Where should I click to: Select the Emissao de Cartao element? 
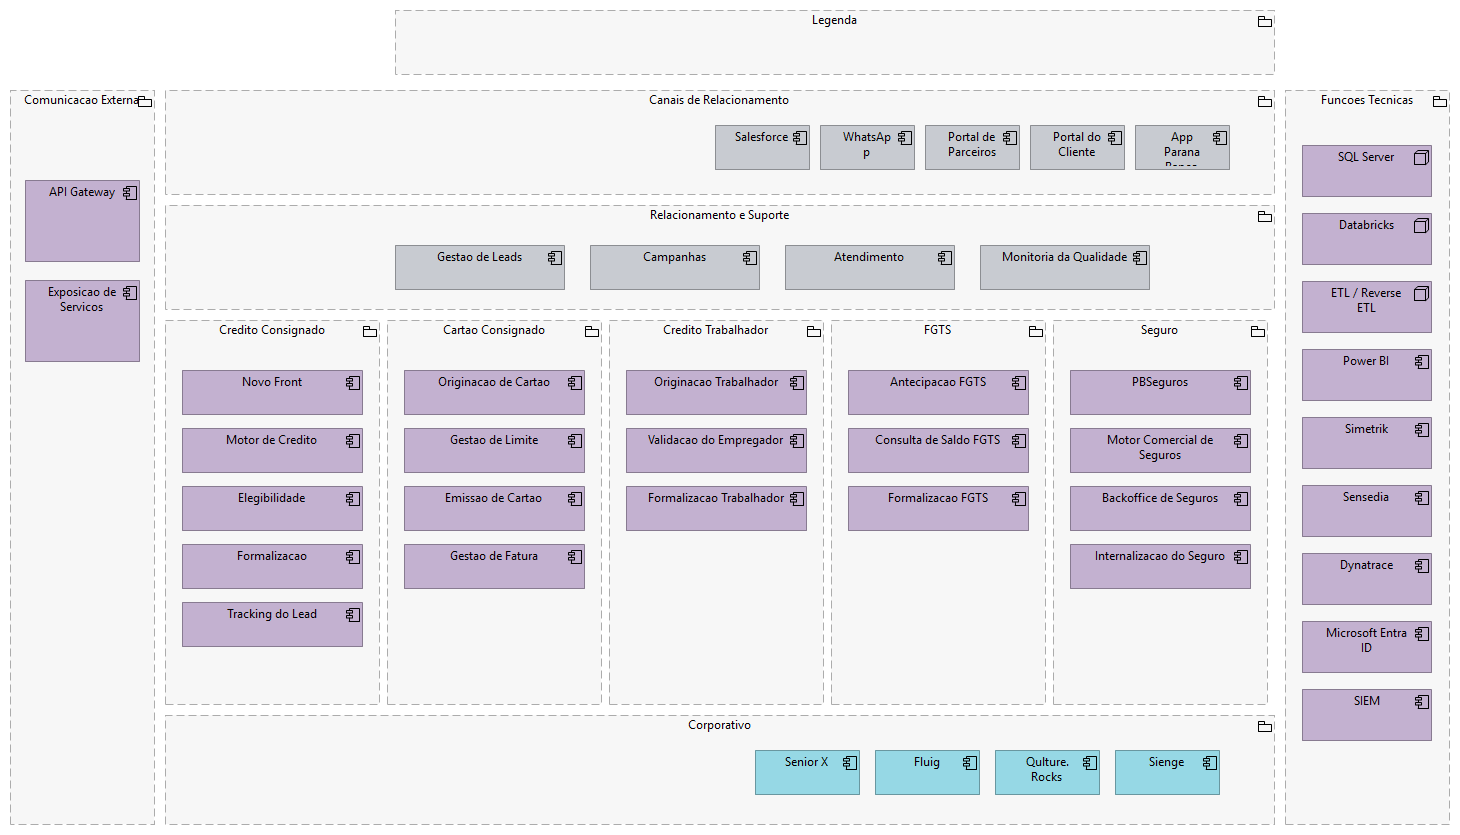[x=494, y=509]
